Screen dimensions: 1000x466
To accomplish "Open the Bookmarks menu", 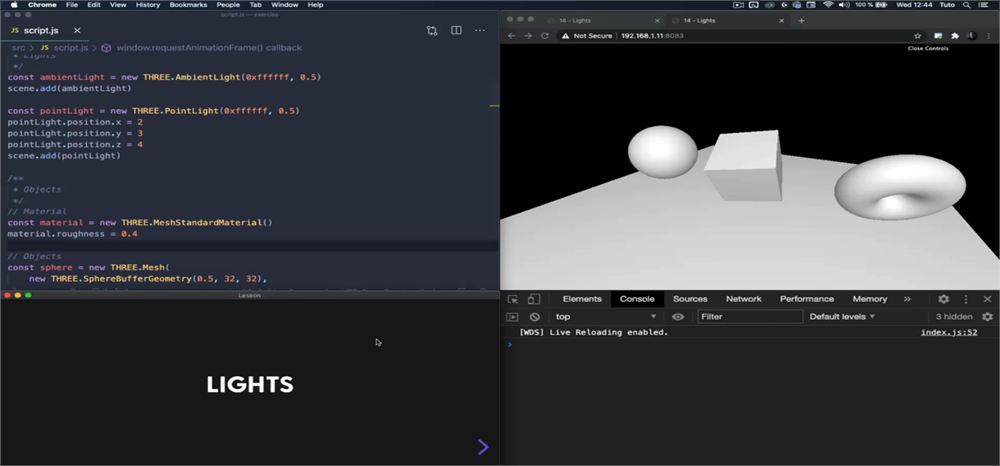I will click(189, 4).
